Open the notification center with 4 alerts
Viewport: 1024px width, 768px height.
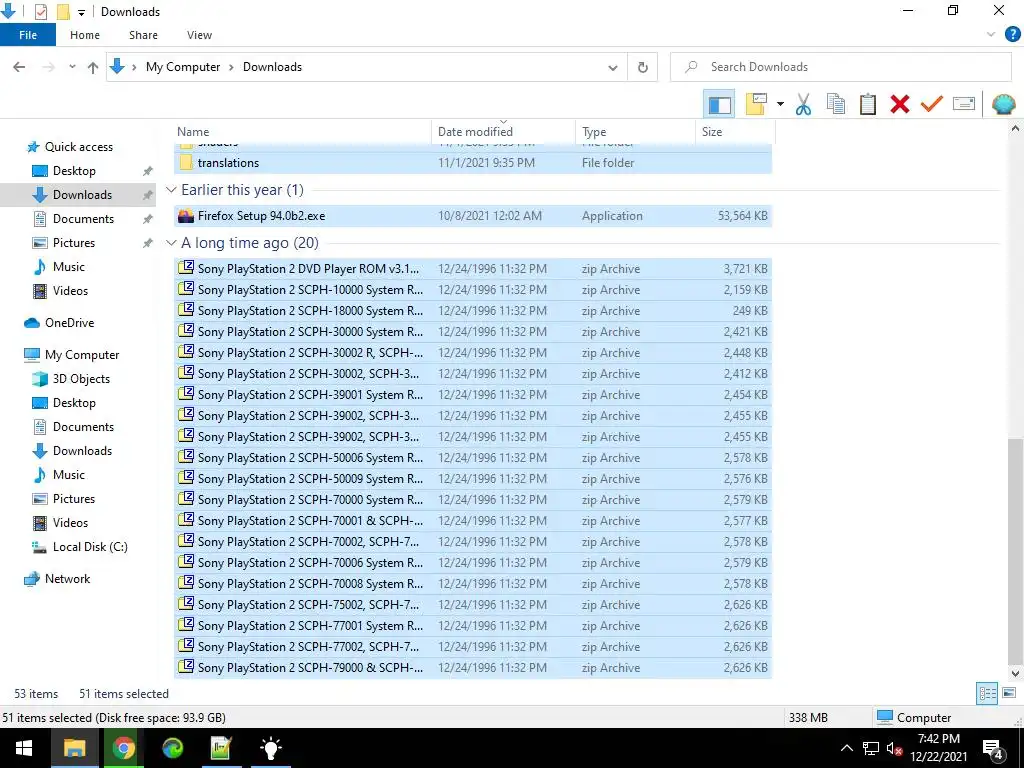click(993, 750)
